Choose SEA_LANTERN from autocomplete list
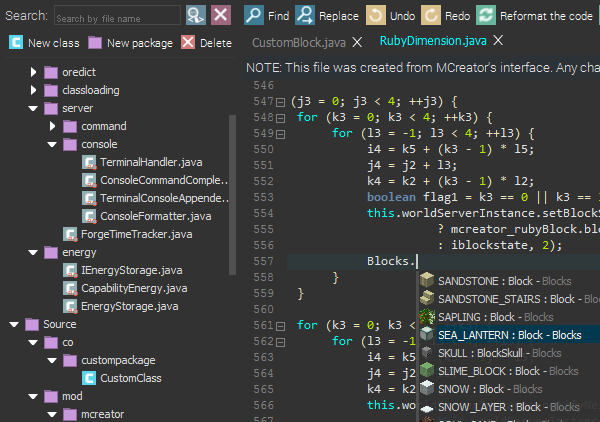The height and width of the screenshot is (422, 600). (509, 335)
